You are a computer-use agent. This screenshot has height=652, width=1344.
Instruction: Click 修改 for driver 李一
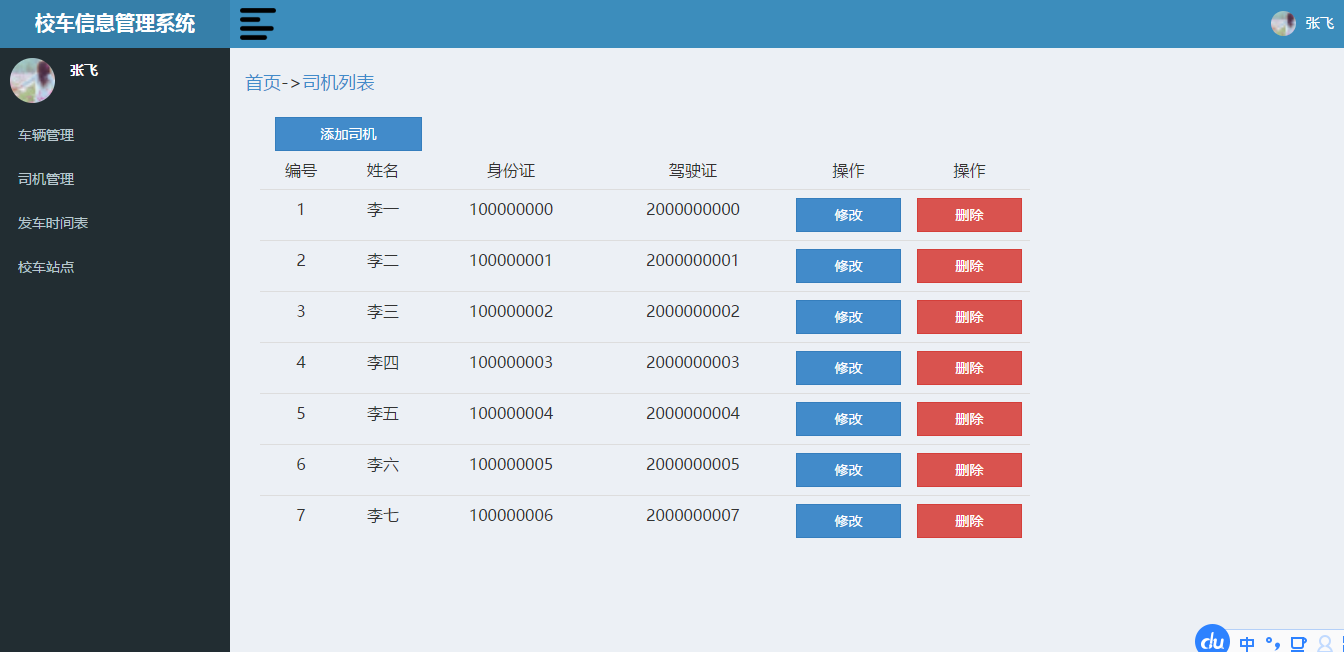pyautogui.click(x=848, y=215)
